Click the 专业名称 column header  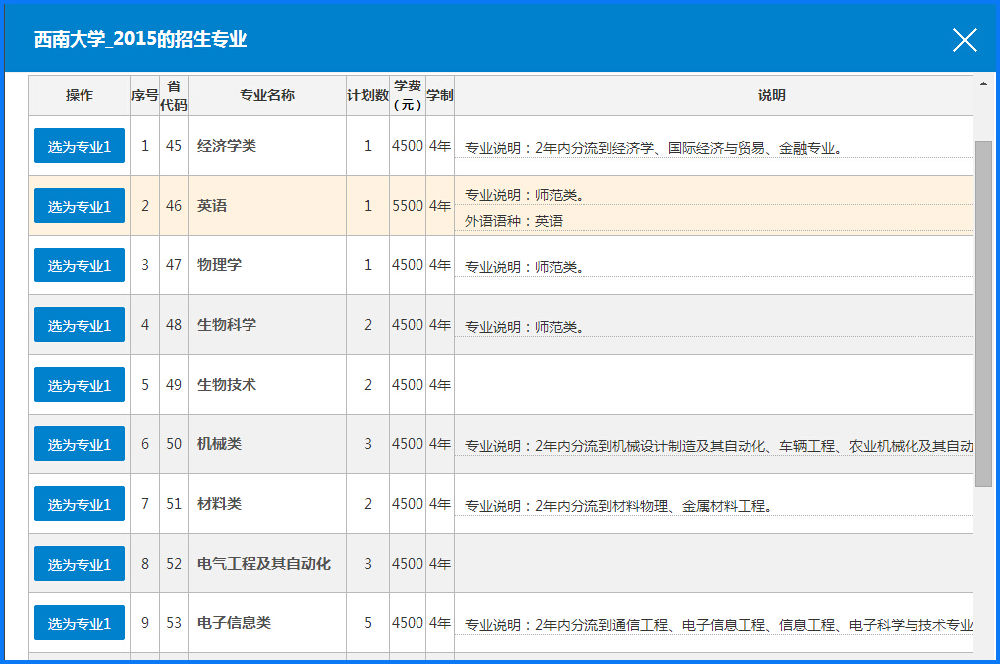tap(267, 96)
